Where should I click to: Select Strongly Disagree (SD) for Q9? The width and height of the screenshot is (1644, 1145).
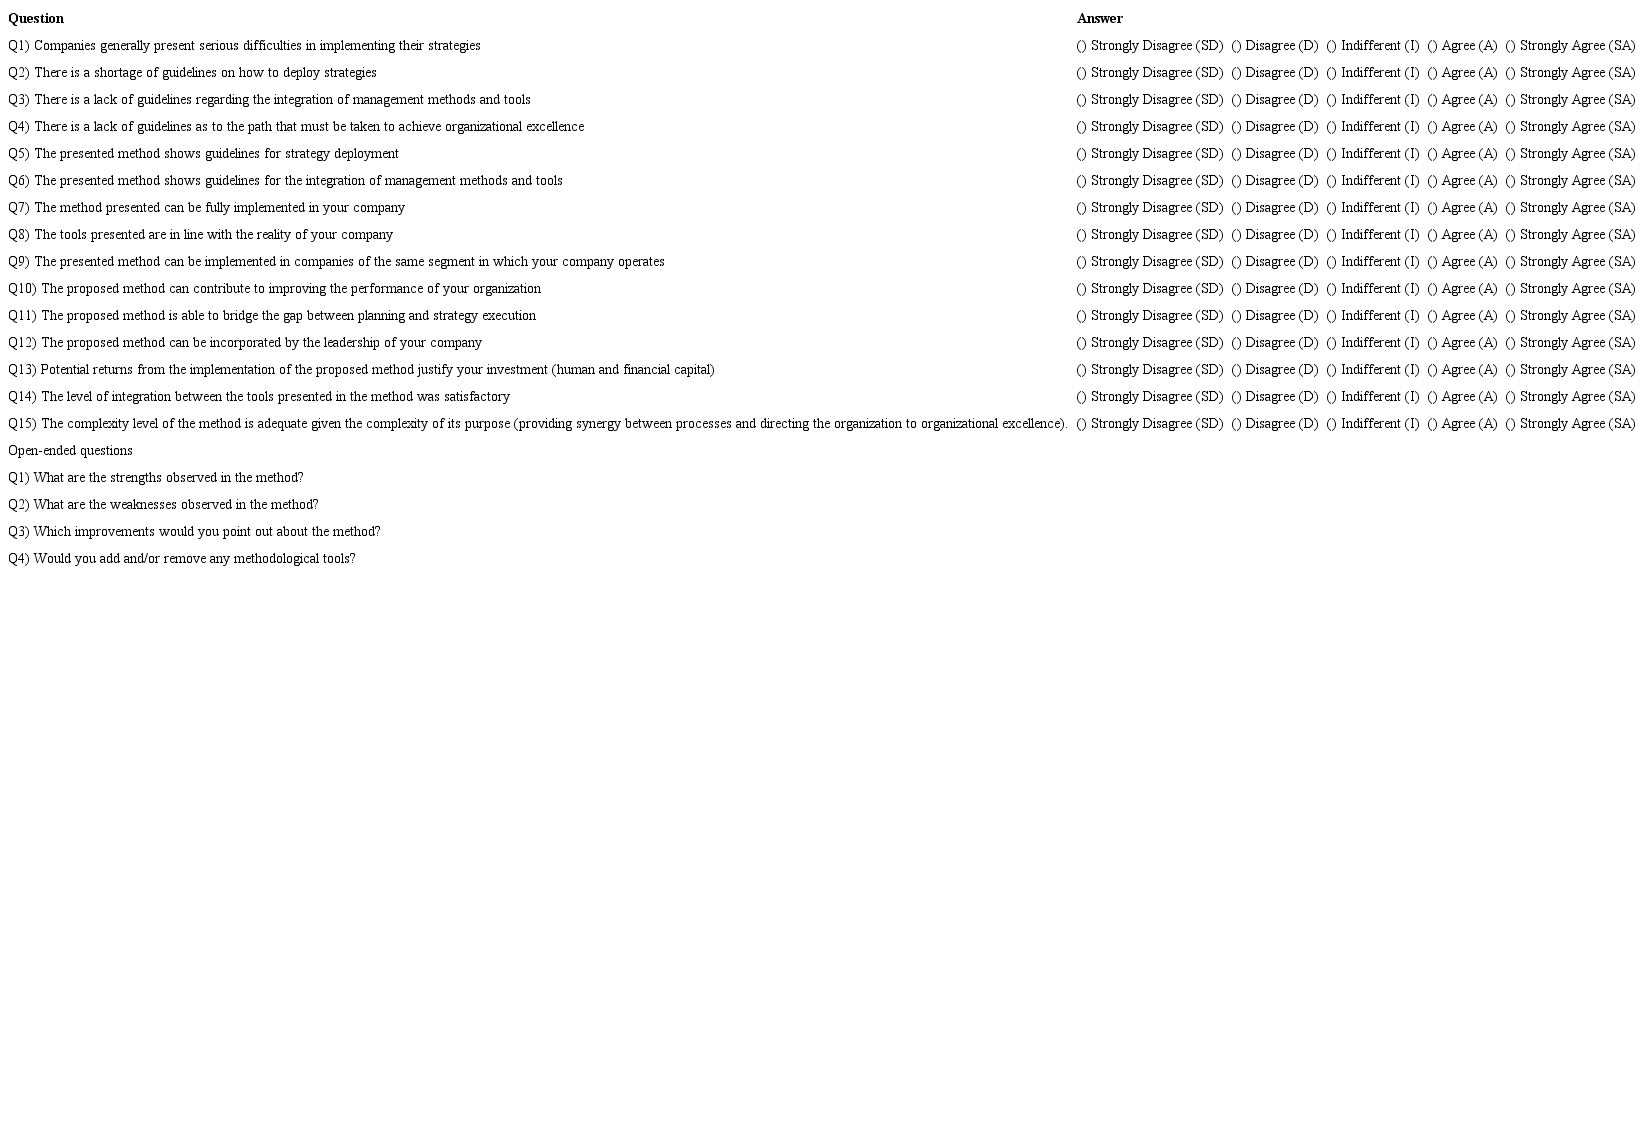click(1149, 262)
